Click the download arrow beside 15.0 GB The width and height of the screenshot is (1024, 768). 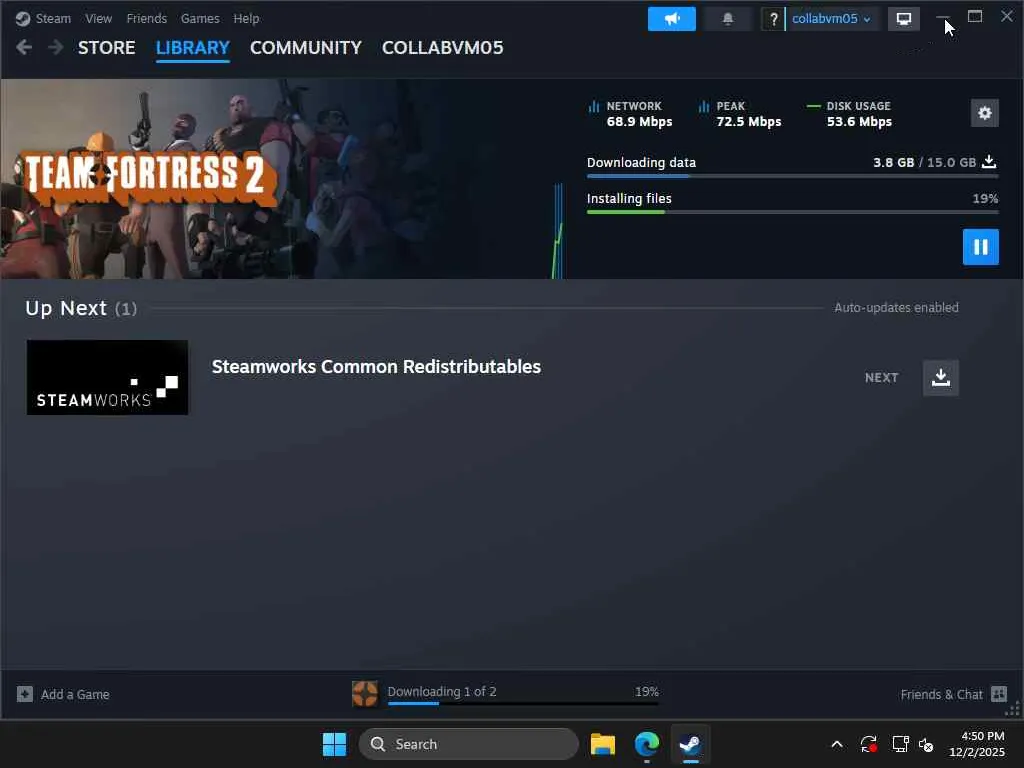pyautogui.click(x=989, y=161)
